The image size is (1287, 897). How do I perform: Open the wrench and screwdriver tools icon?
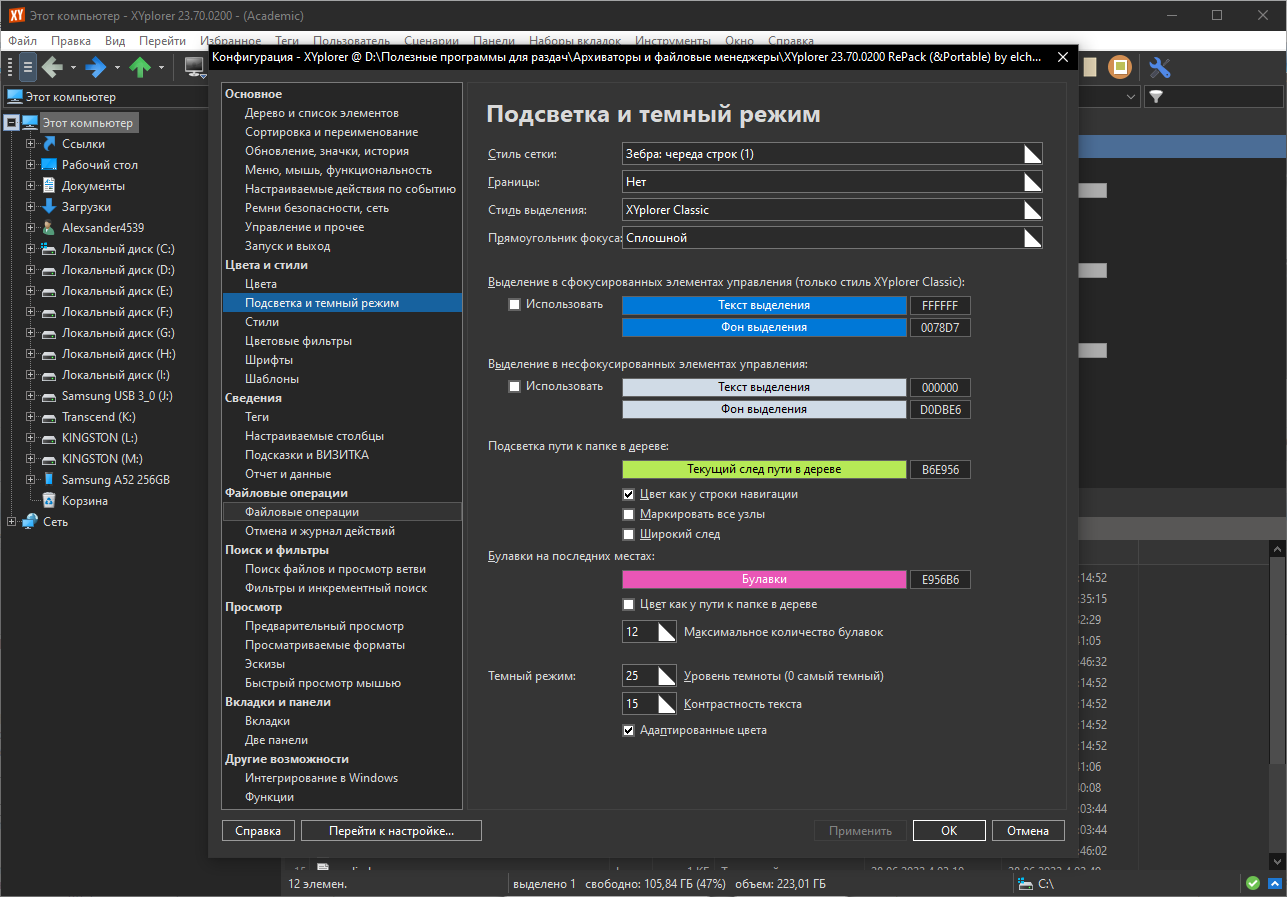coord(1159,68)
